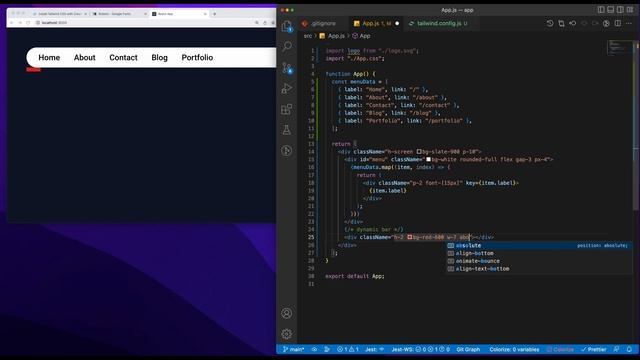Click the browser reload button
Screen dimensions: 640x360
pyautogui.click(x=28, y=23)
